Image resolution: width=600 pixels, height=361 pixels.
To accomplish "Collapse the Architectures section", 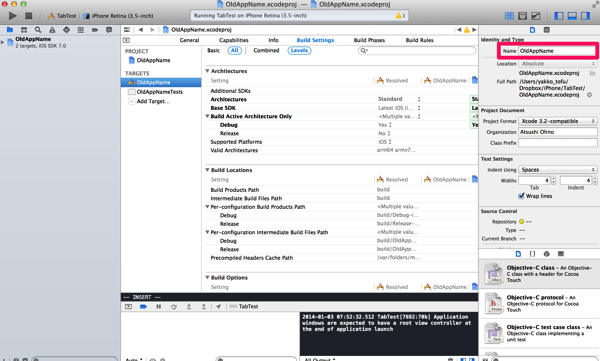I will pyautogui.click(x=207, y=71).
